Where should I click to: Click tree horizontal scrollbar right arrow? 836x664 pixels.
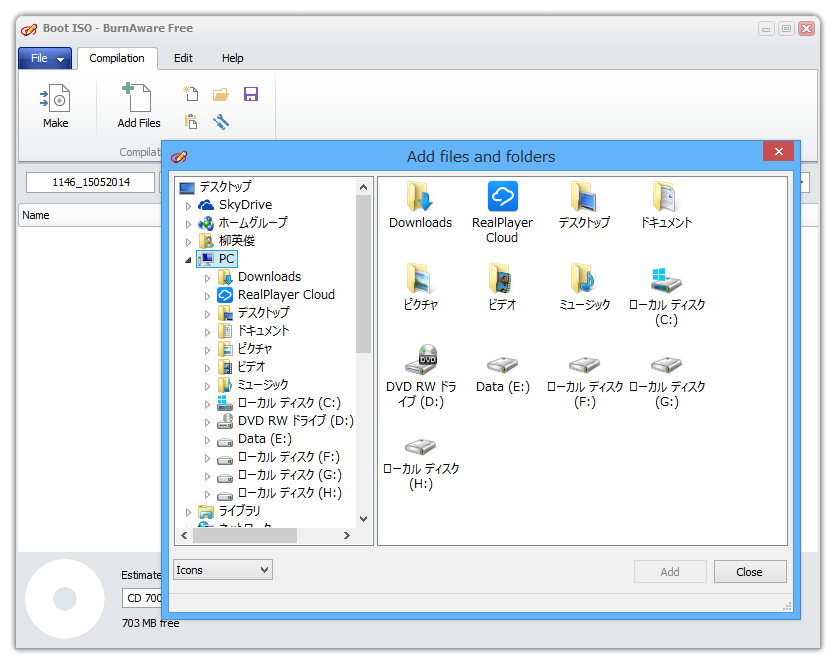point(347,535)
